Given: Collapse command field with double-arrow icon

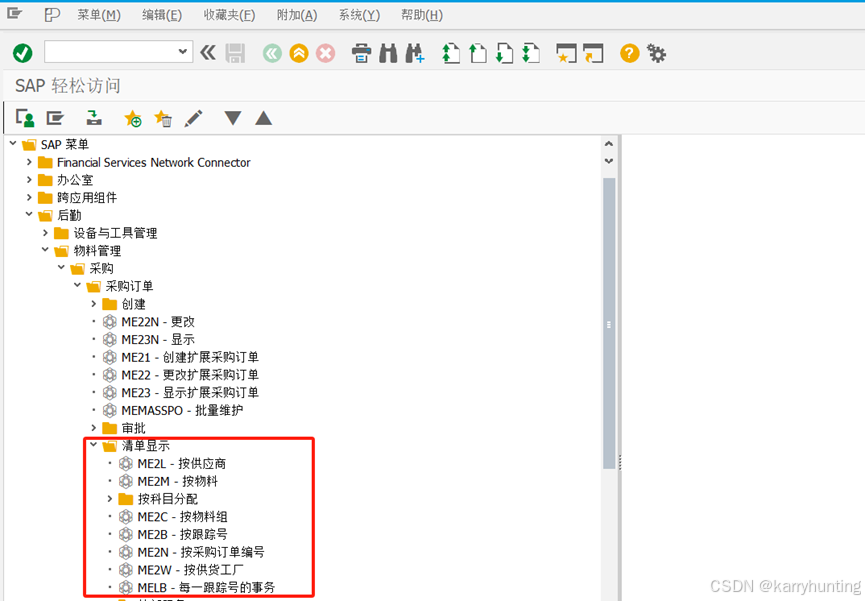Looking at the screenshot, I should [x=208, y=53].
